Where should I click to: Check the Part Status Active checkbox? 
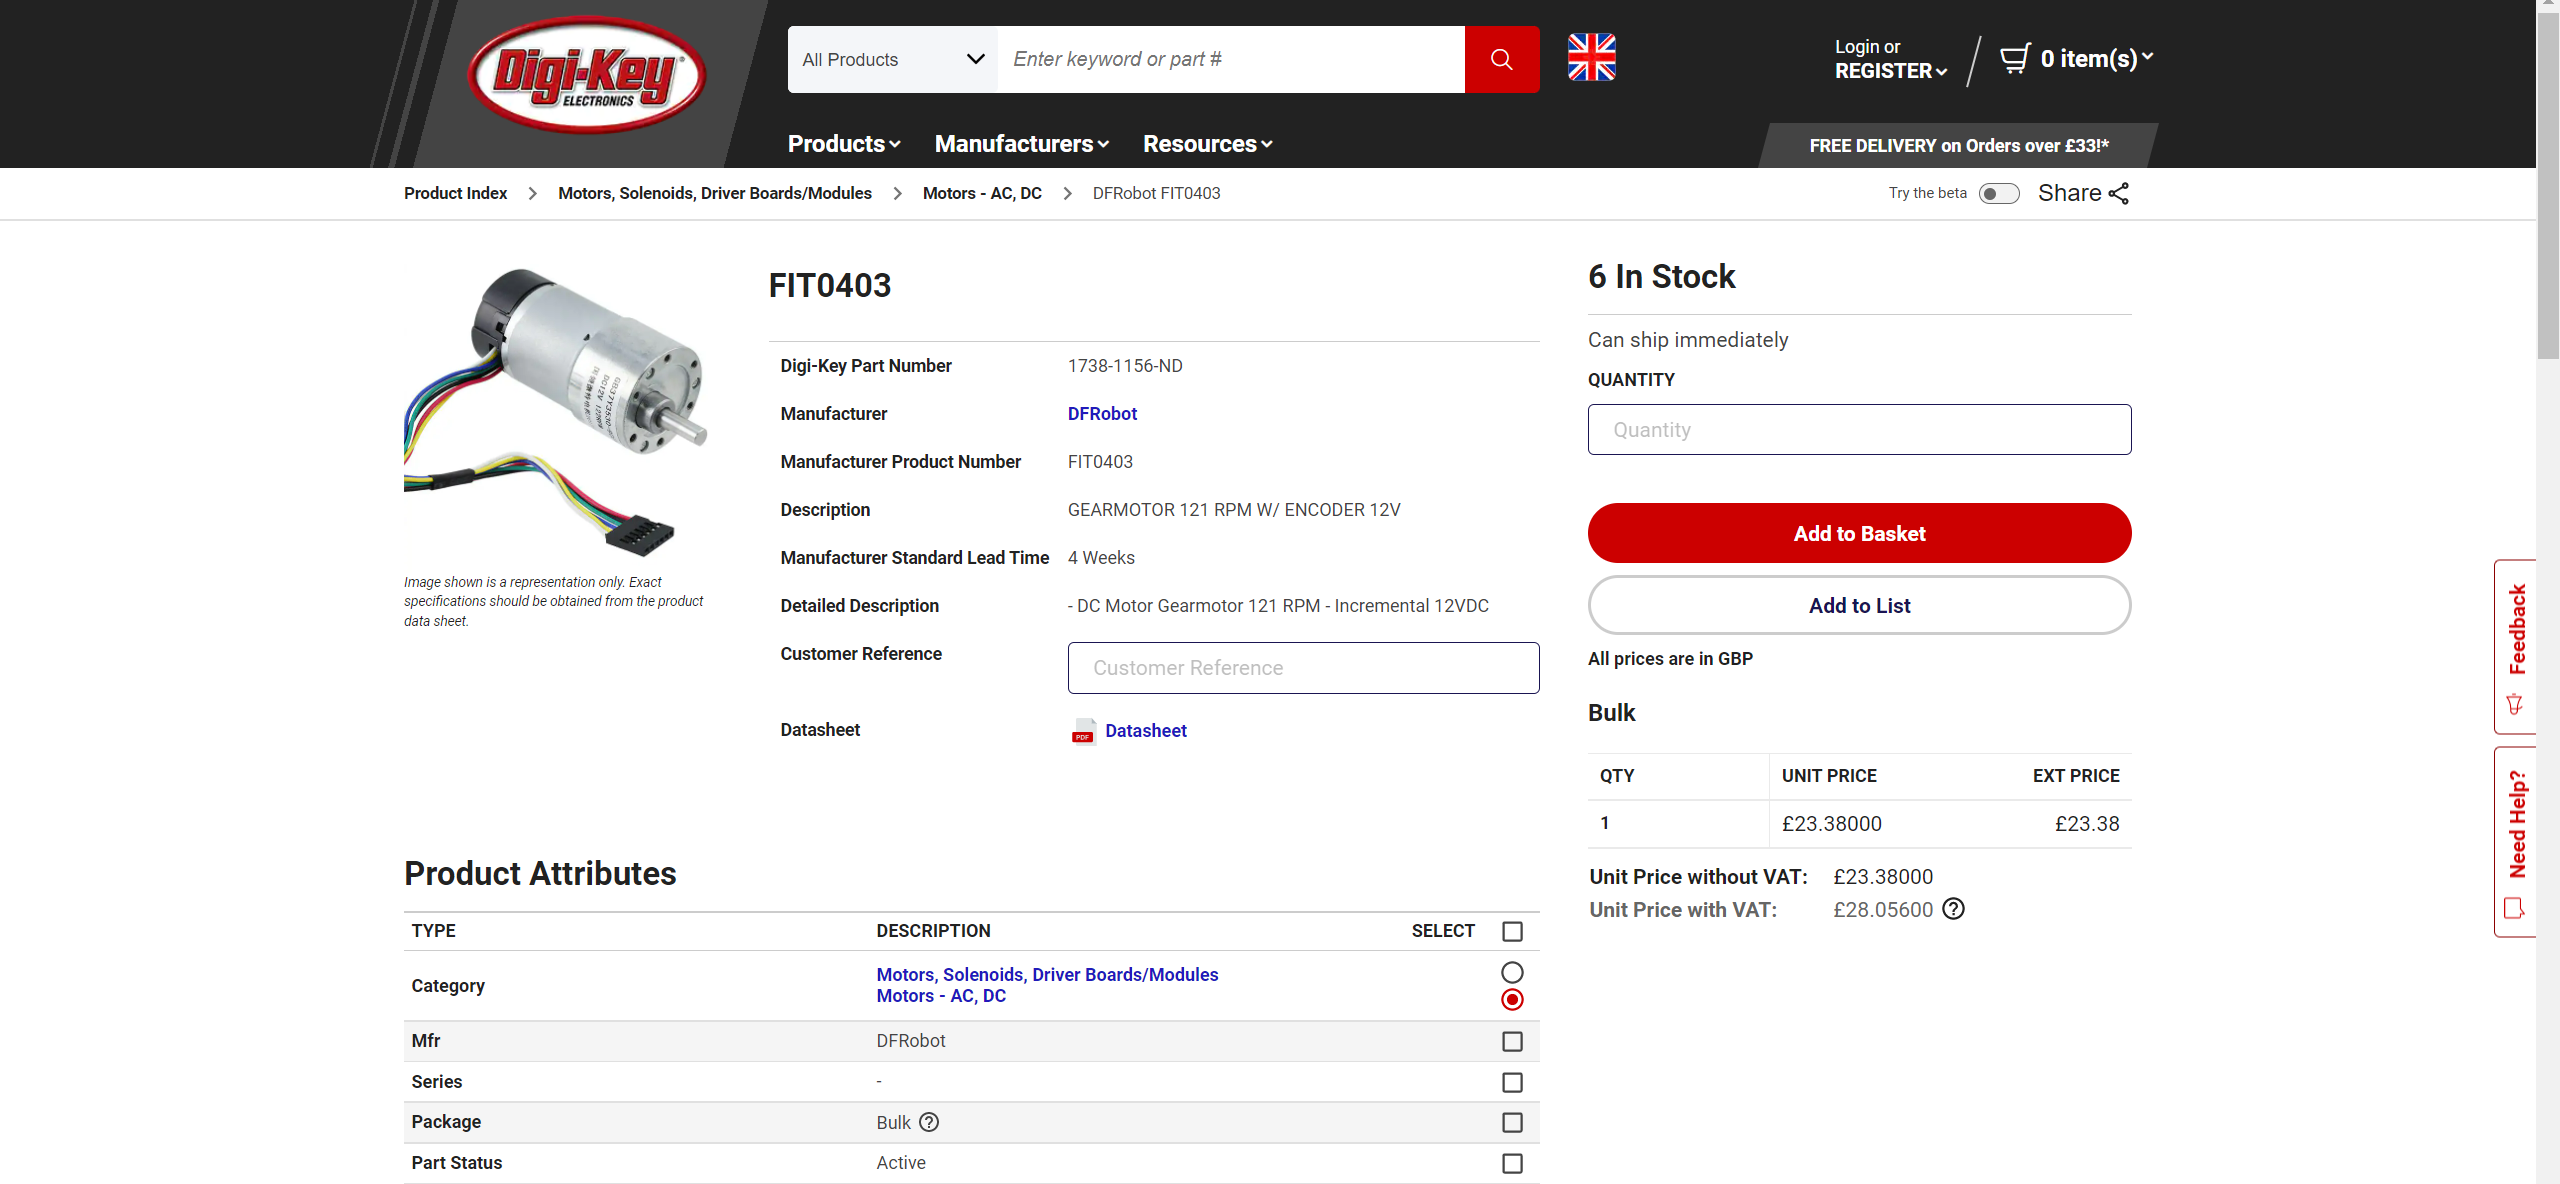tap(1512, 1163)
